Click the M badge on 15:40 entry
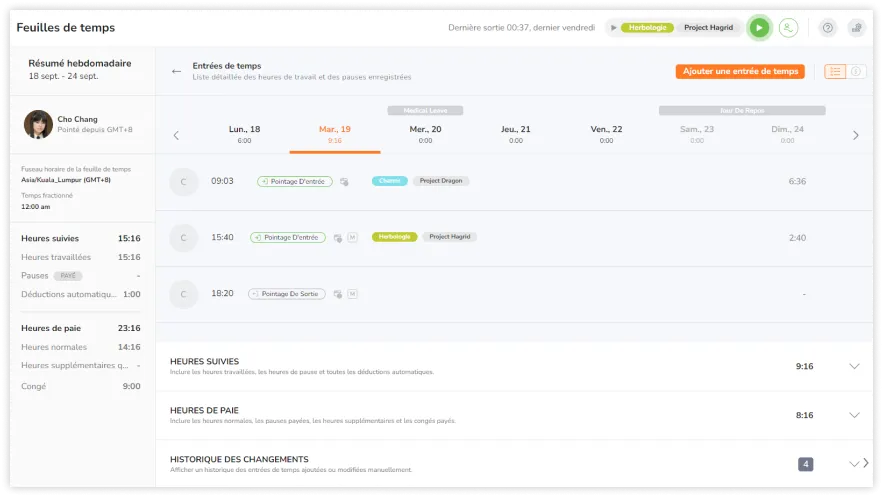Screen dimensions: 883x497 tap(352, 238)
